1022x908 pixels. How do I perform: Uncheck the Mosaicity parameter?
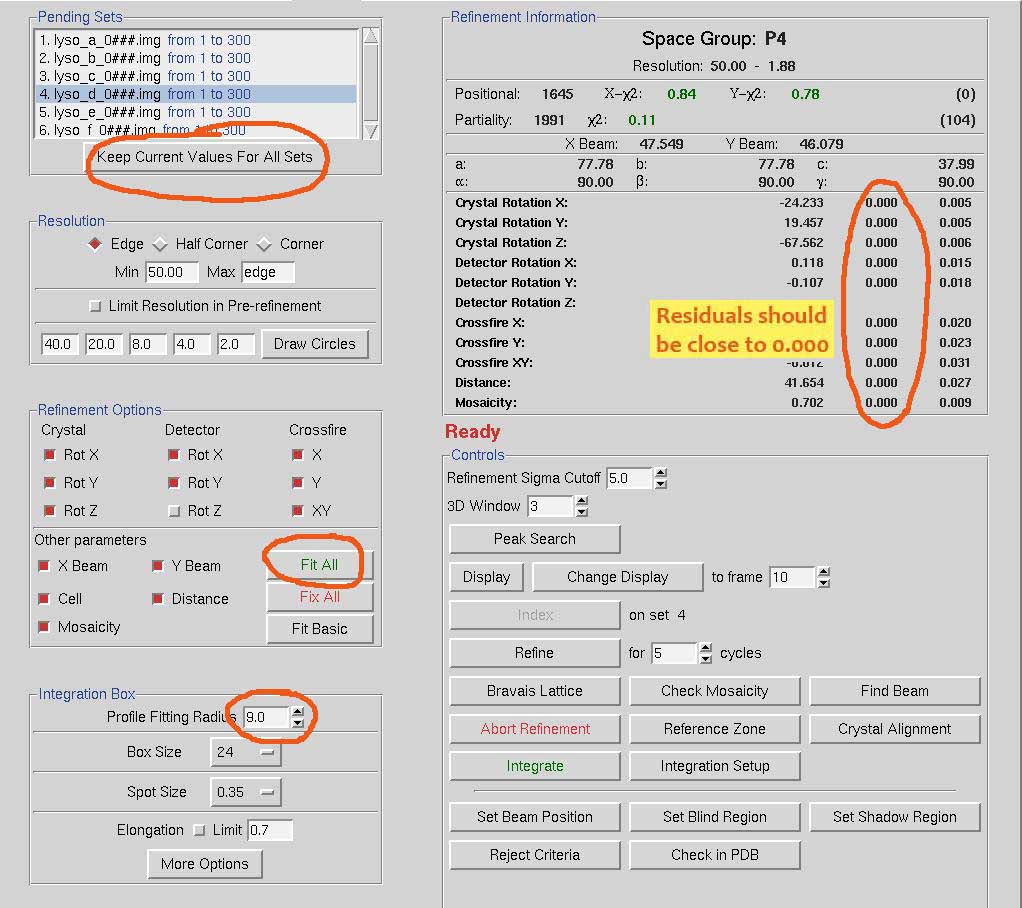pos(44,627)
